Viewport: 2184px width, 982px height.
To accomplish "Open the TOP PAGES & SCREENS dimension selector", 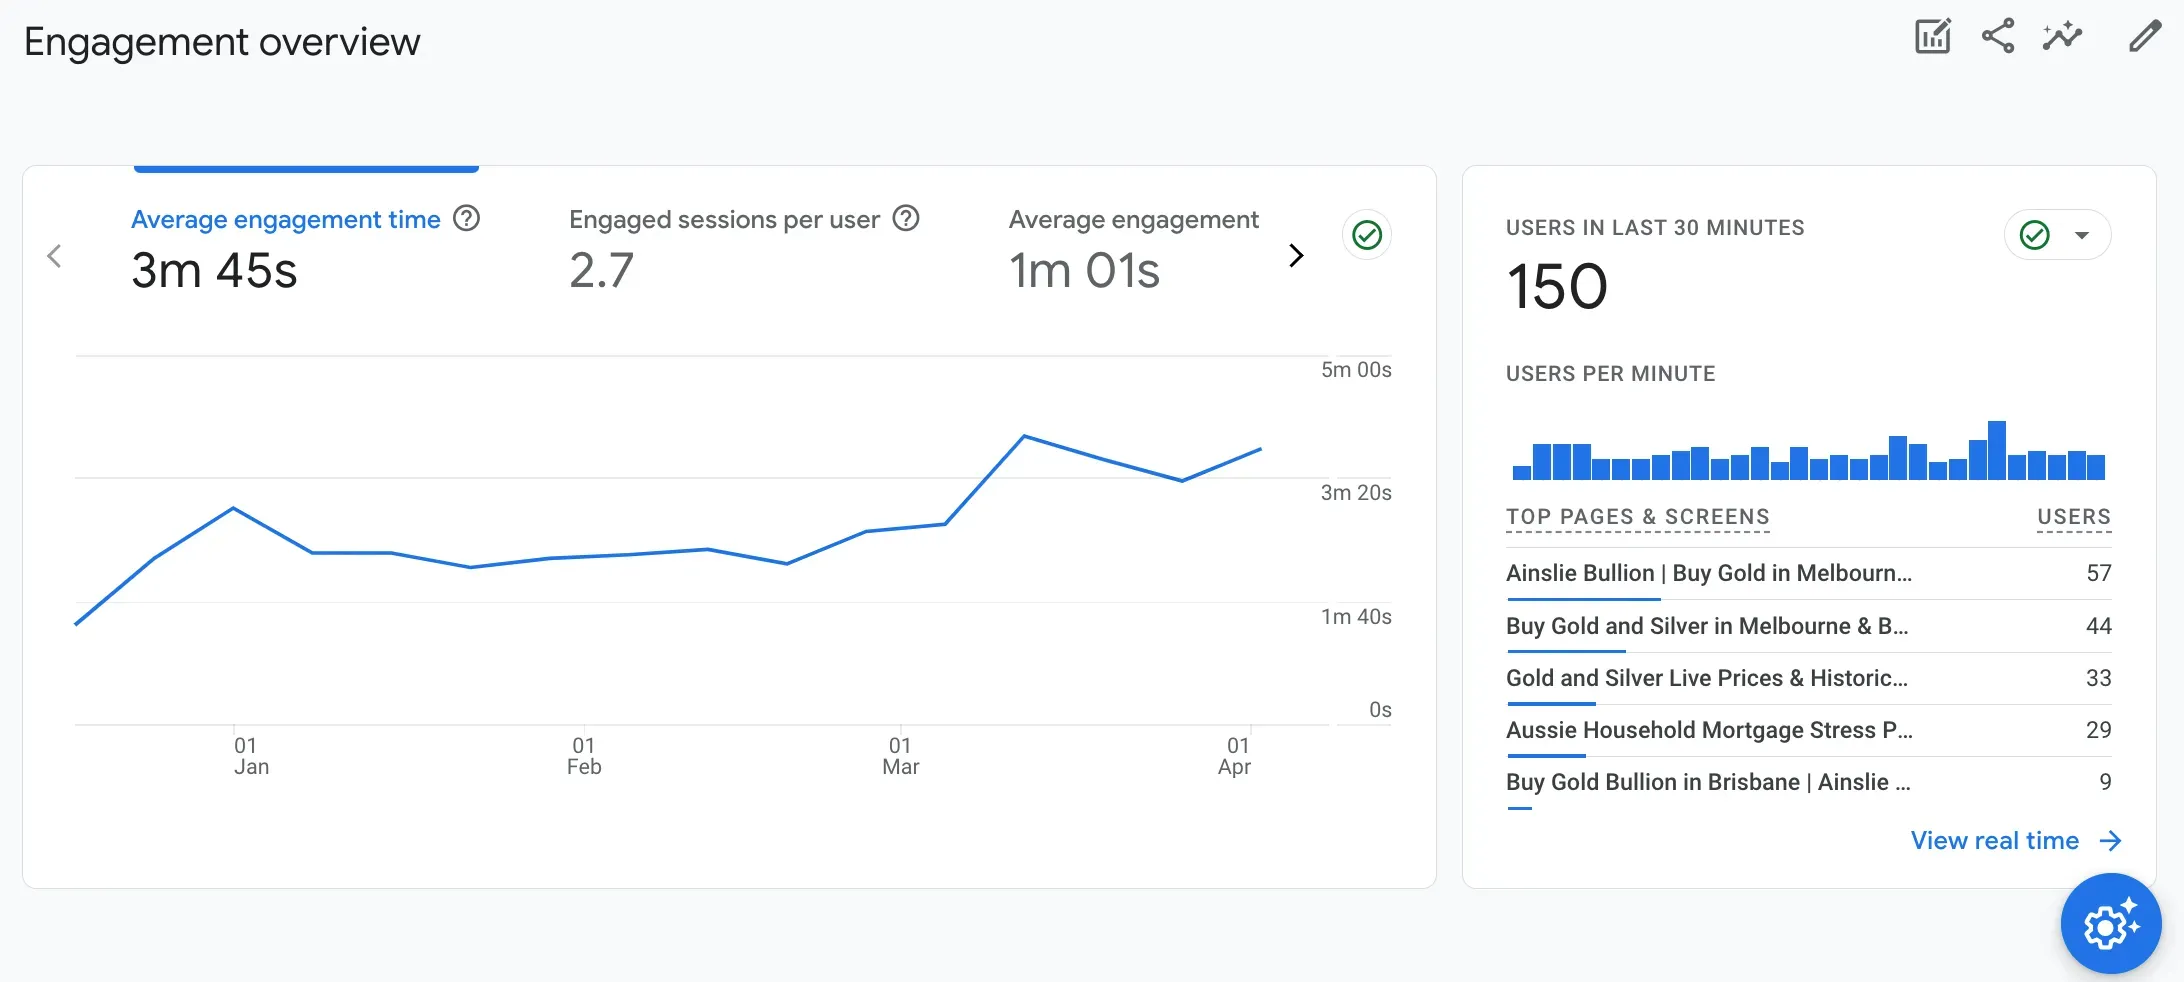I will [x=1638, y=517].
